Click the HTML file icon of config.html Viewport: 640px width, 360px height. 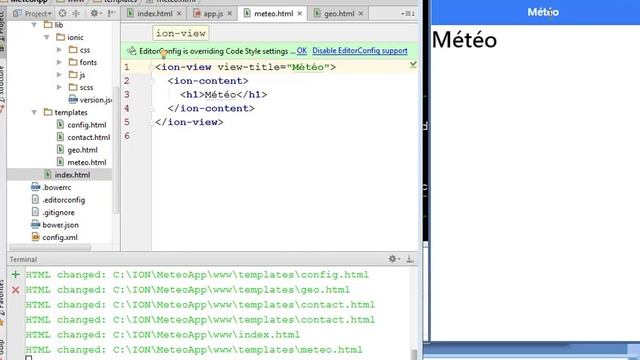tap(60, 124)
